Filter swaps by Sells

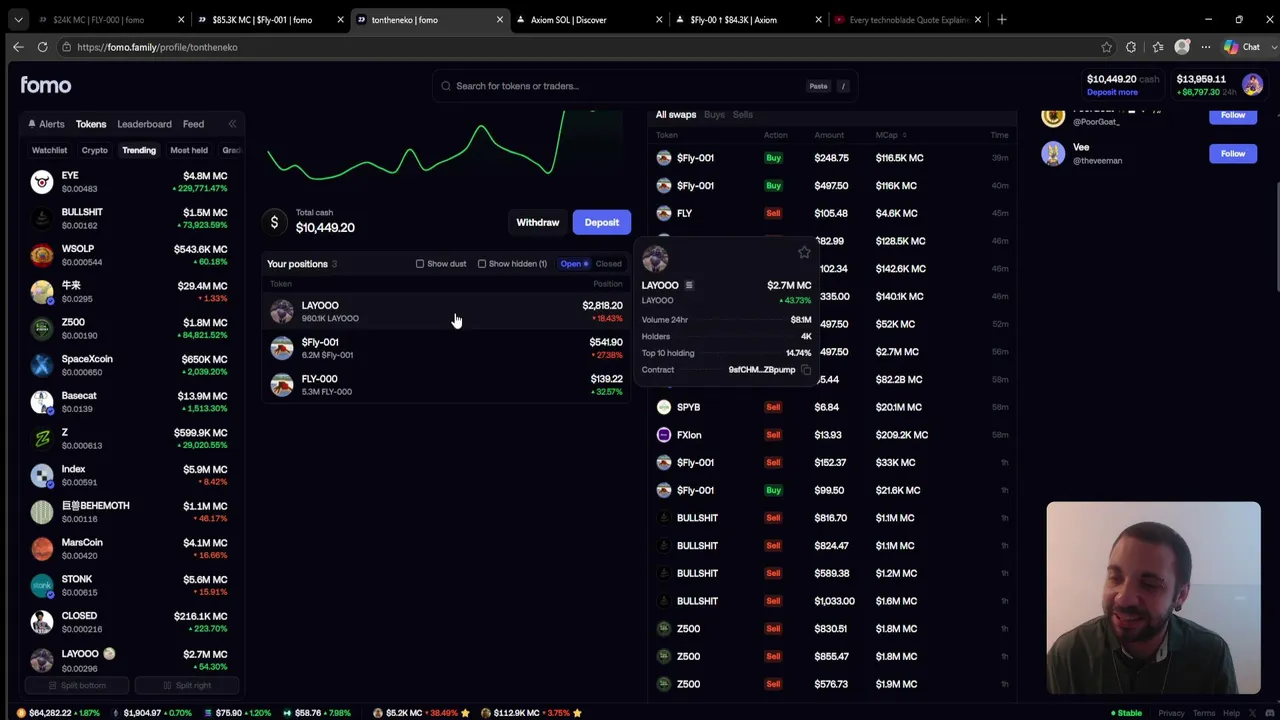[742, 115]
